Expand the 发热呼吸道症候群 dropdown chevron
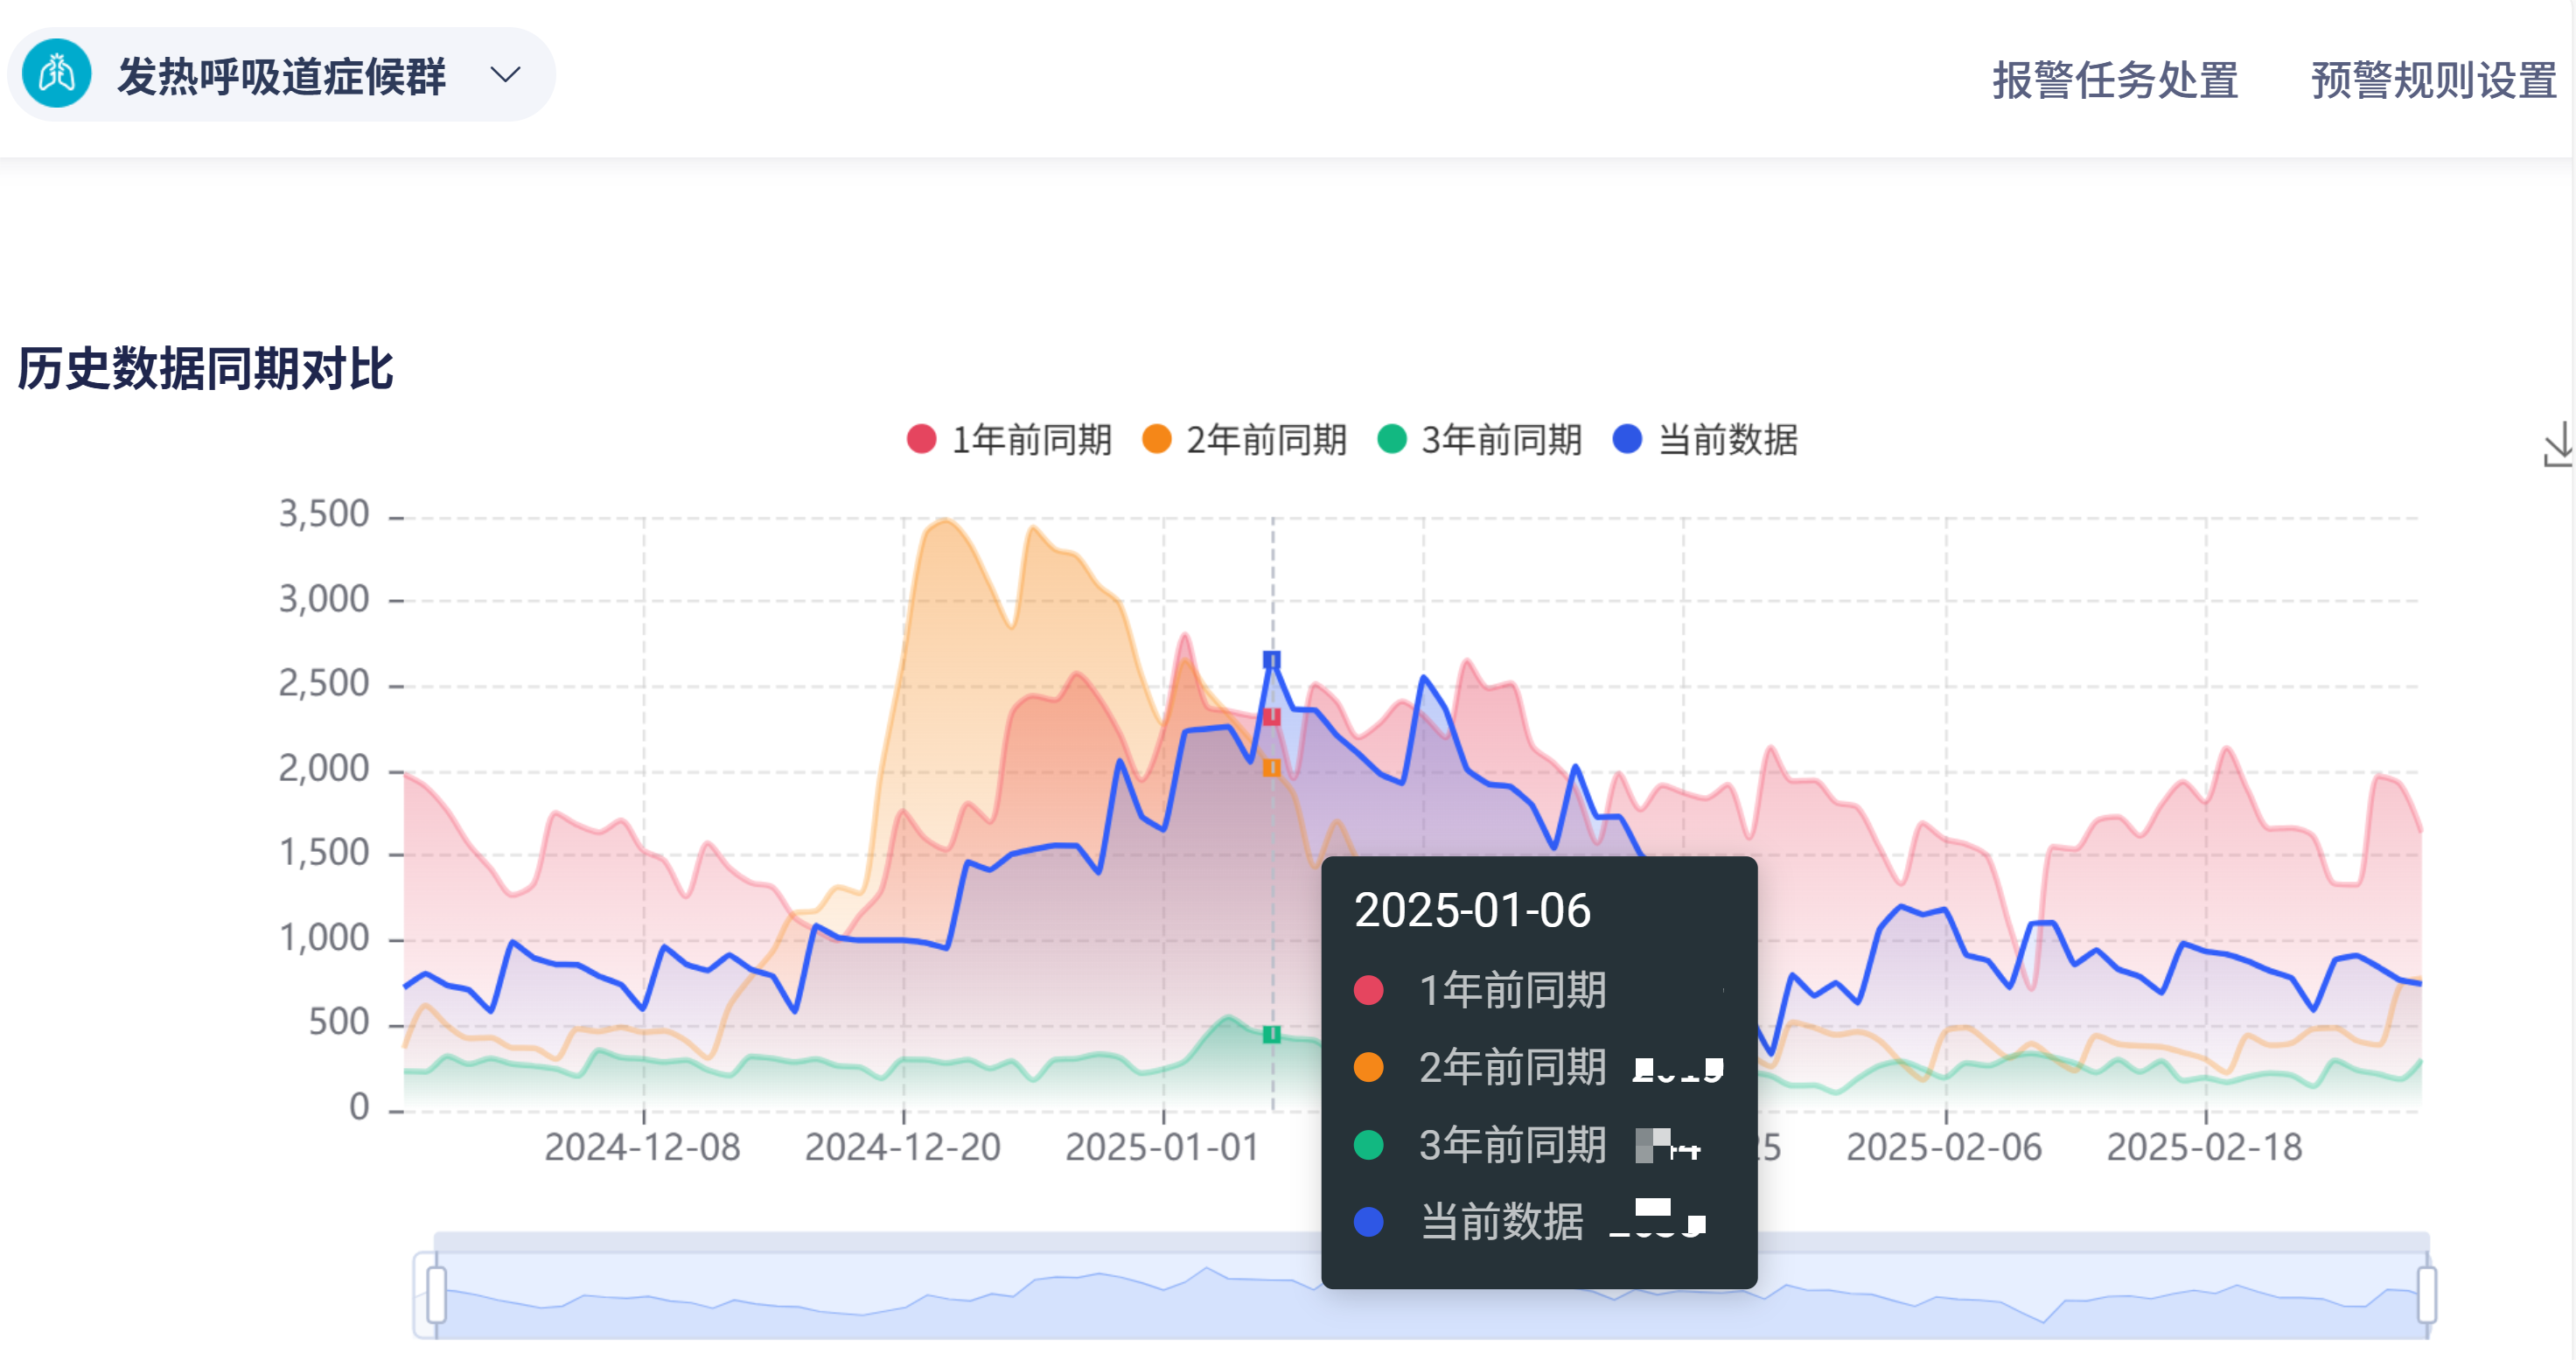 [x=506, y=75]
